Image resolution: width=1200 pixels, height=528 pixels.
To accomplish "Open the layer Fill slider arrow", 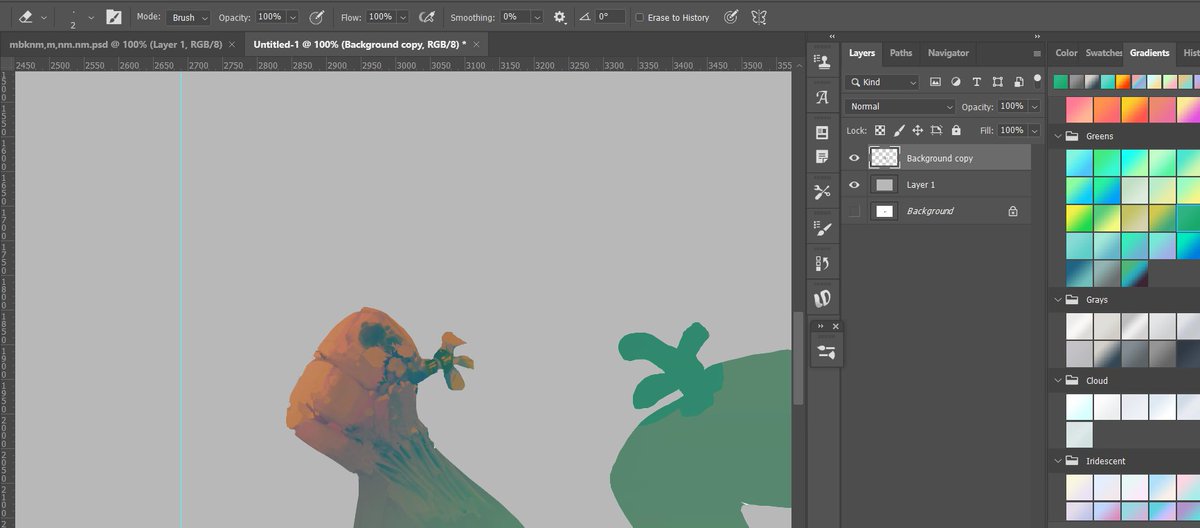I will (1034, 130).
